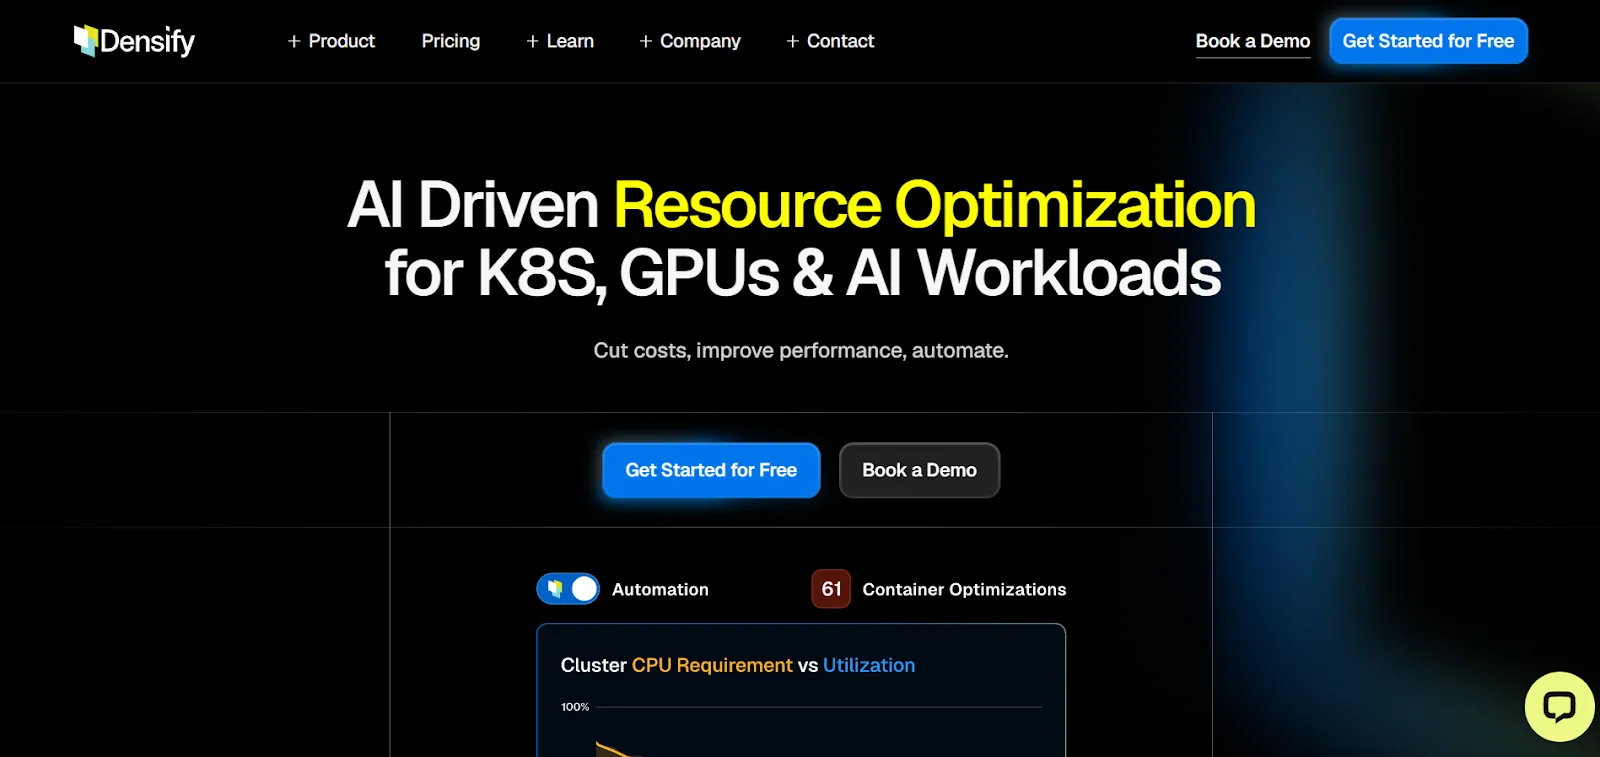
Task: Click the plus icon beside Learn
Action: (x=533, y=41)
